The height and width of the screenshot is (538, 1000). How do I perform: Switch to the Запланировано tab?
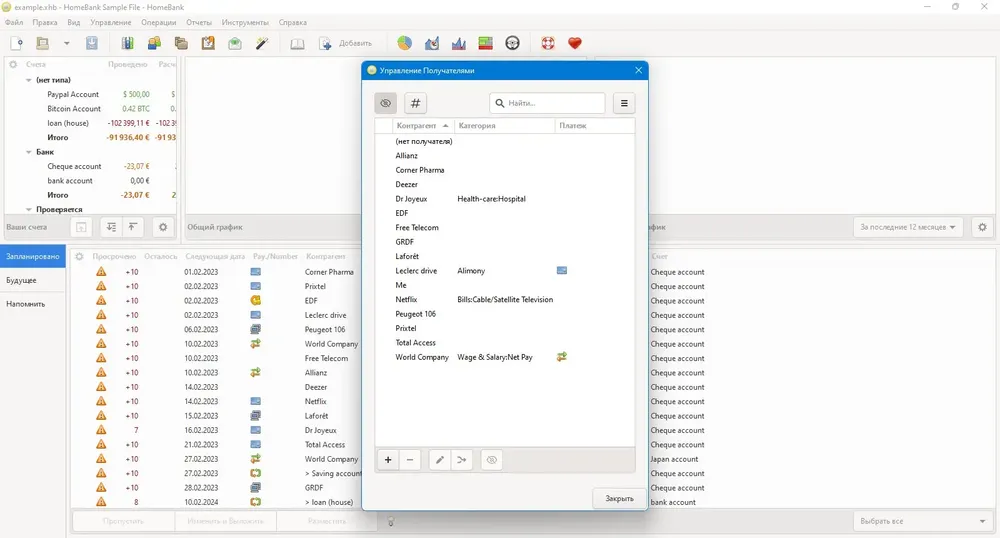pos(33,256)
